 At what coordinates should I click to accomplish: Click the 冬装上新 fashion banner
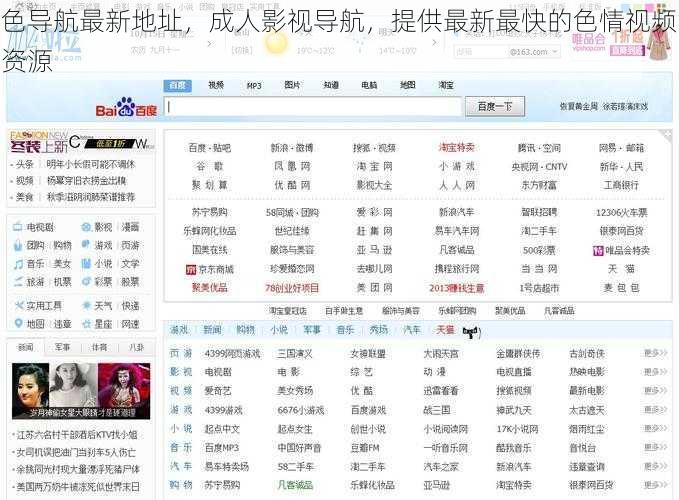coord(81,142)
